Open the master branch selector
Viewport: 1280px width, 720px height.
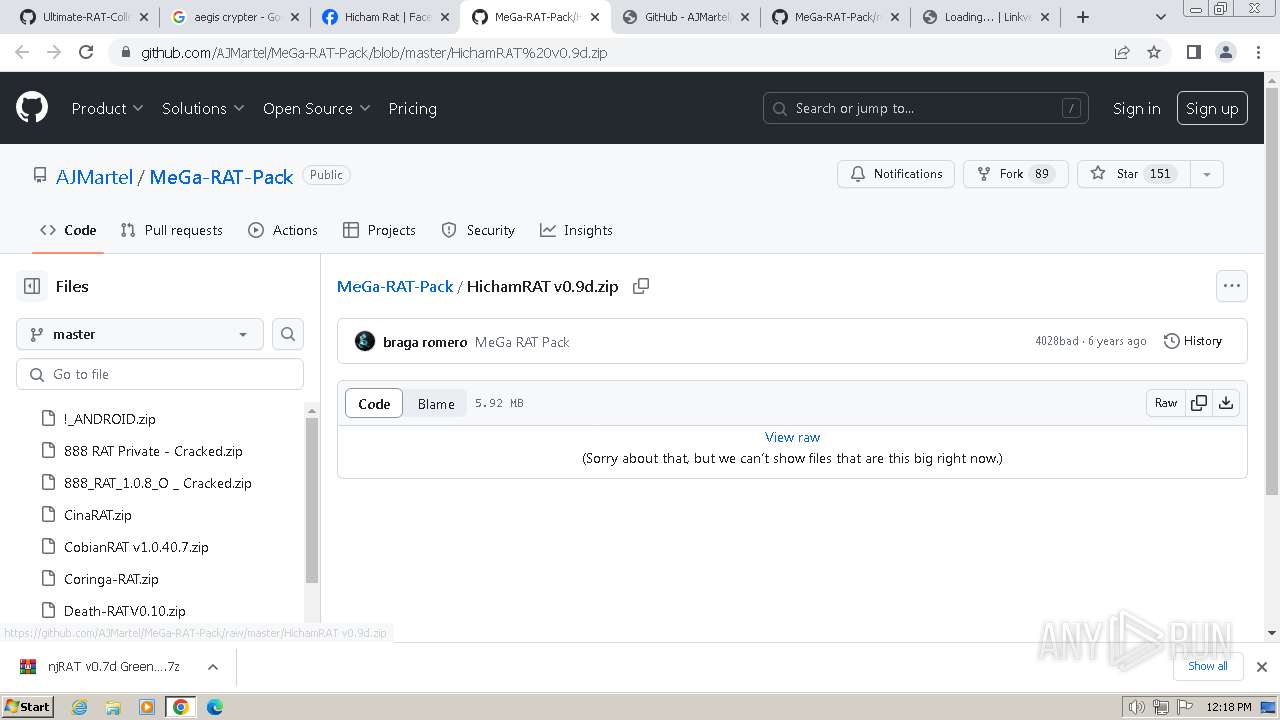coord(140,334)
